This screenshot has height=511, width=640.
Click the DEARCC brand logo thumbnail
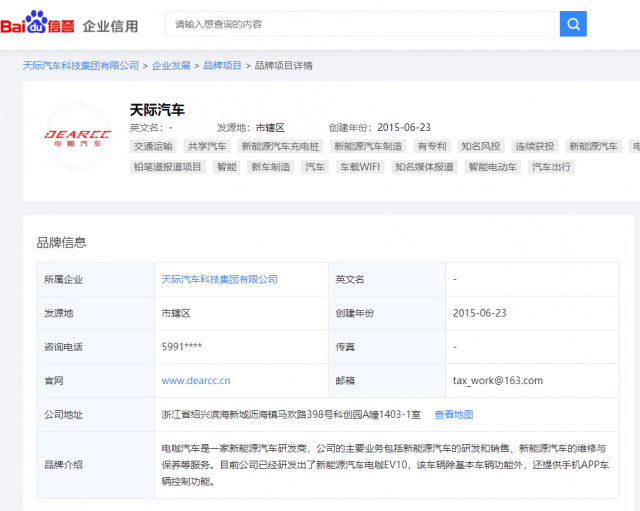(x=78, y=137)
